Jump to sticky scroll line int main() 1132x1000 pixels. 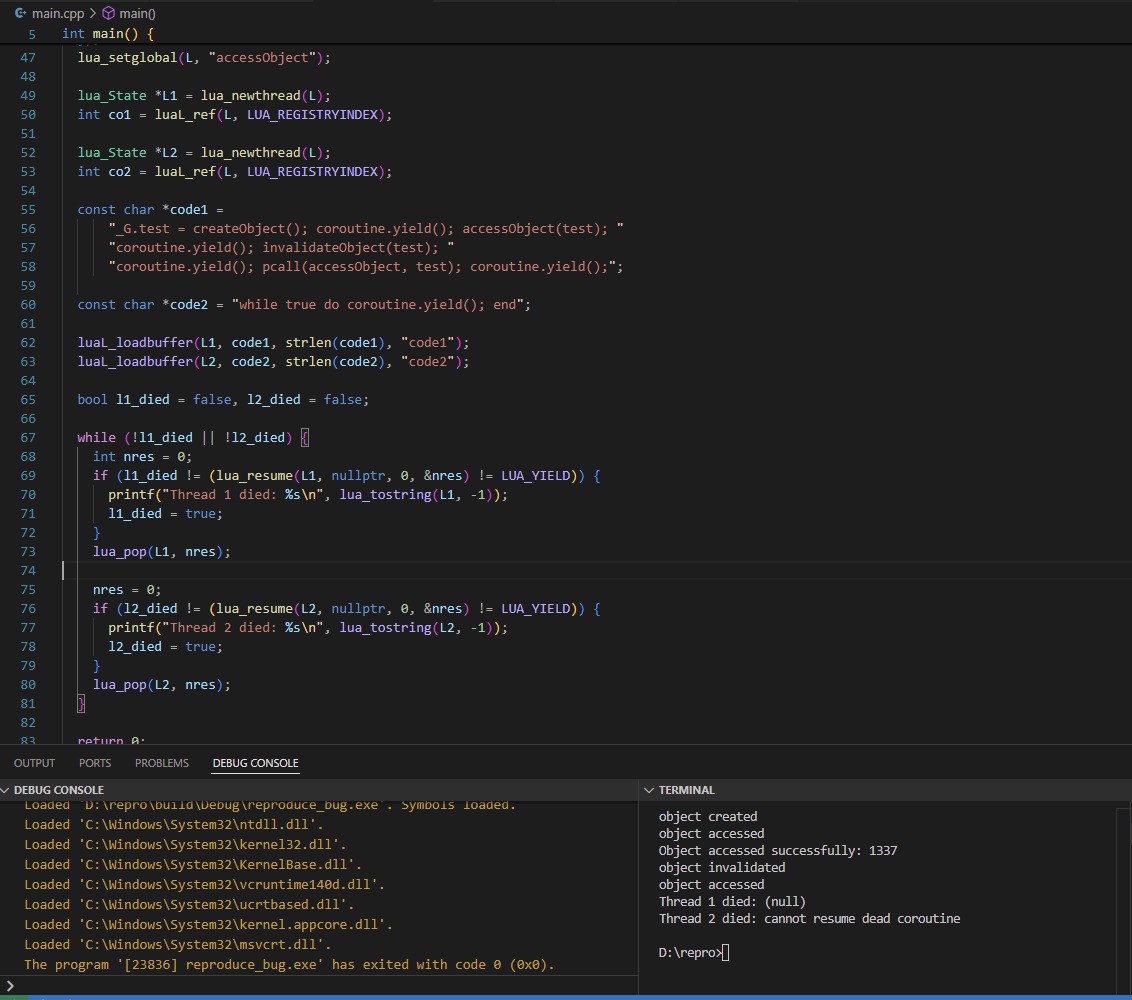tap(108, 33)
